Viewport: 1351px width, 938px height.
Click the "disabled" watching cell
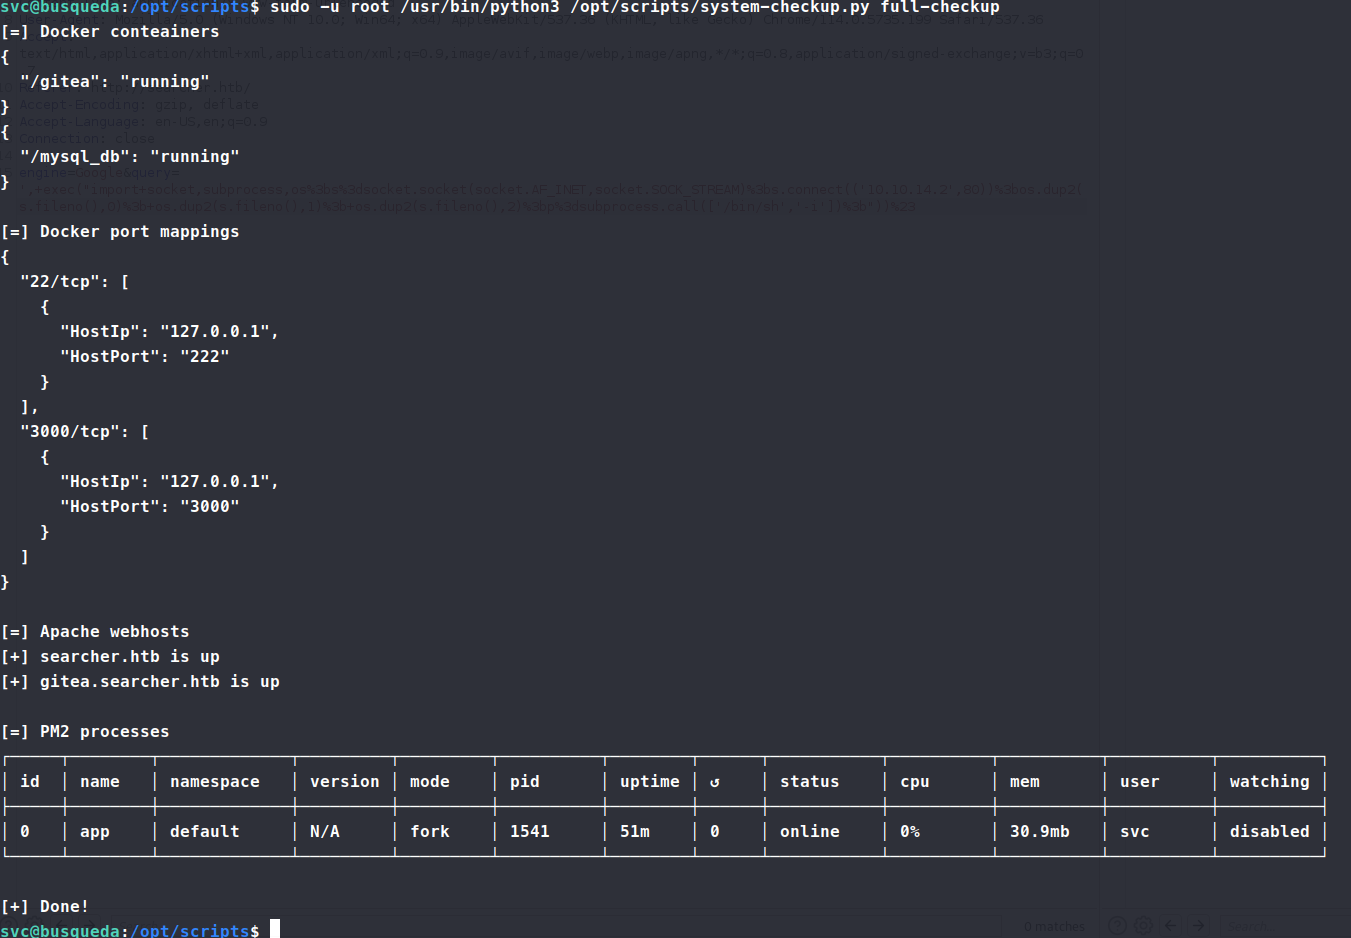pos(1268,832)
